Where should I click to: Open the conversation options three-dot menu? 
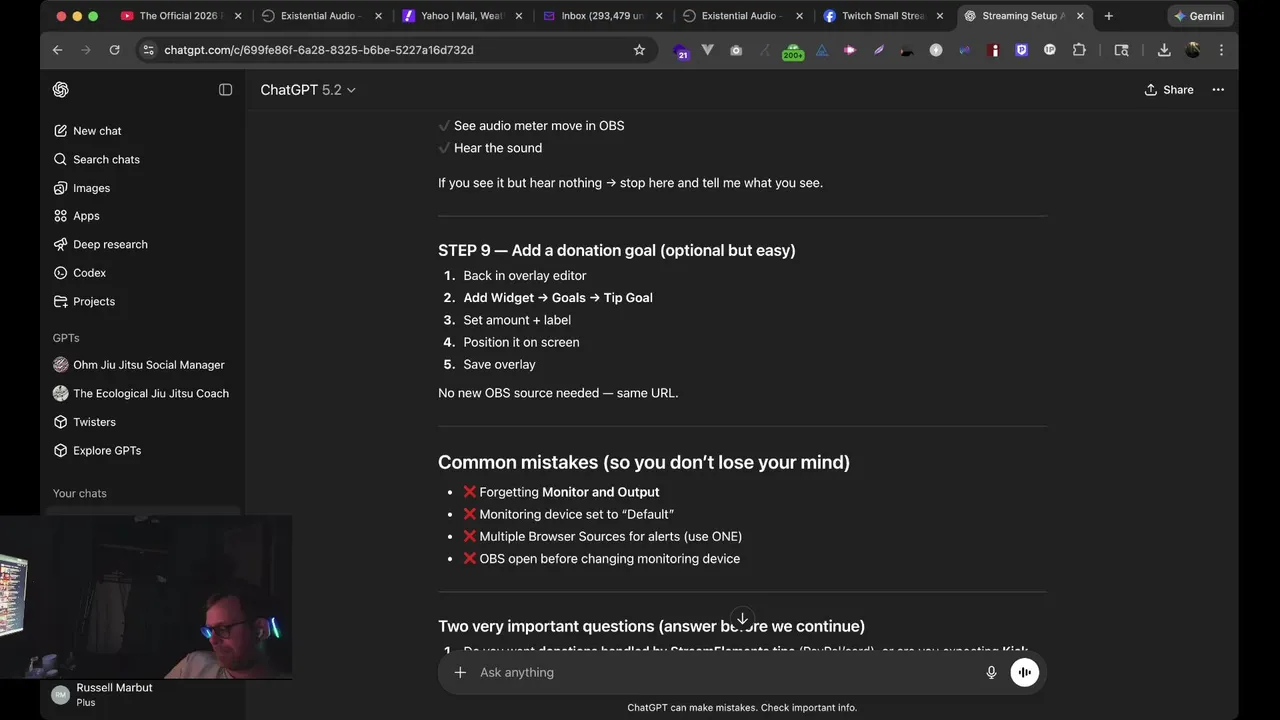click(1218, 90)
